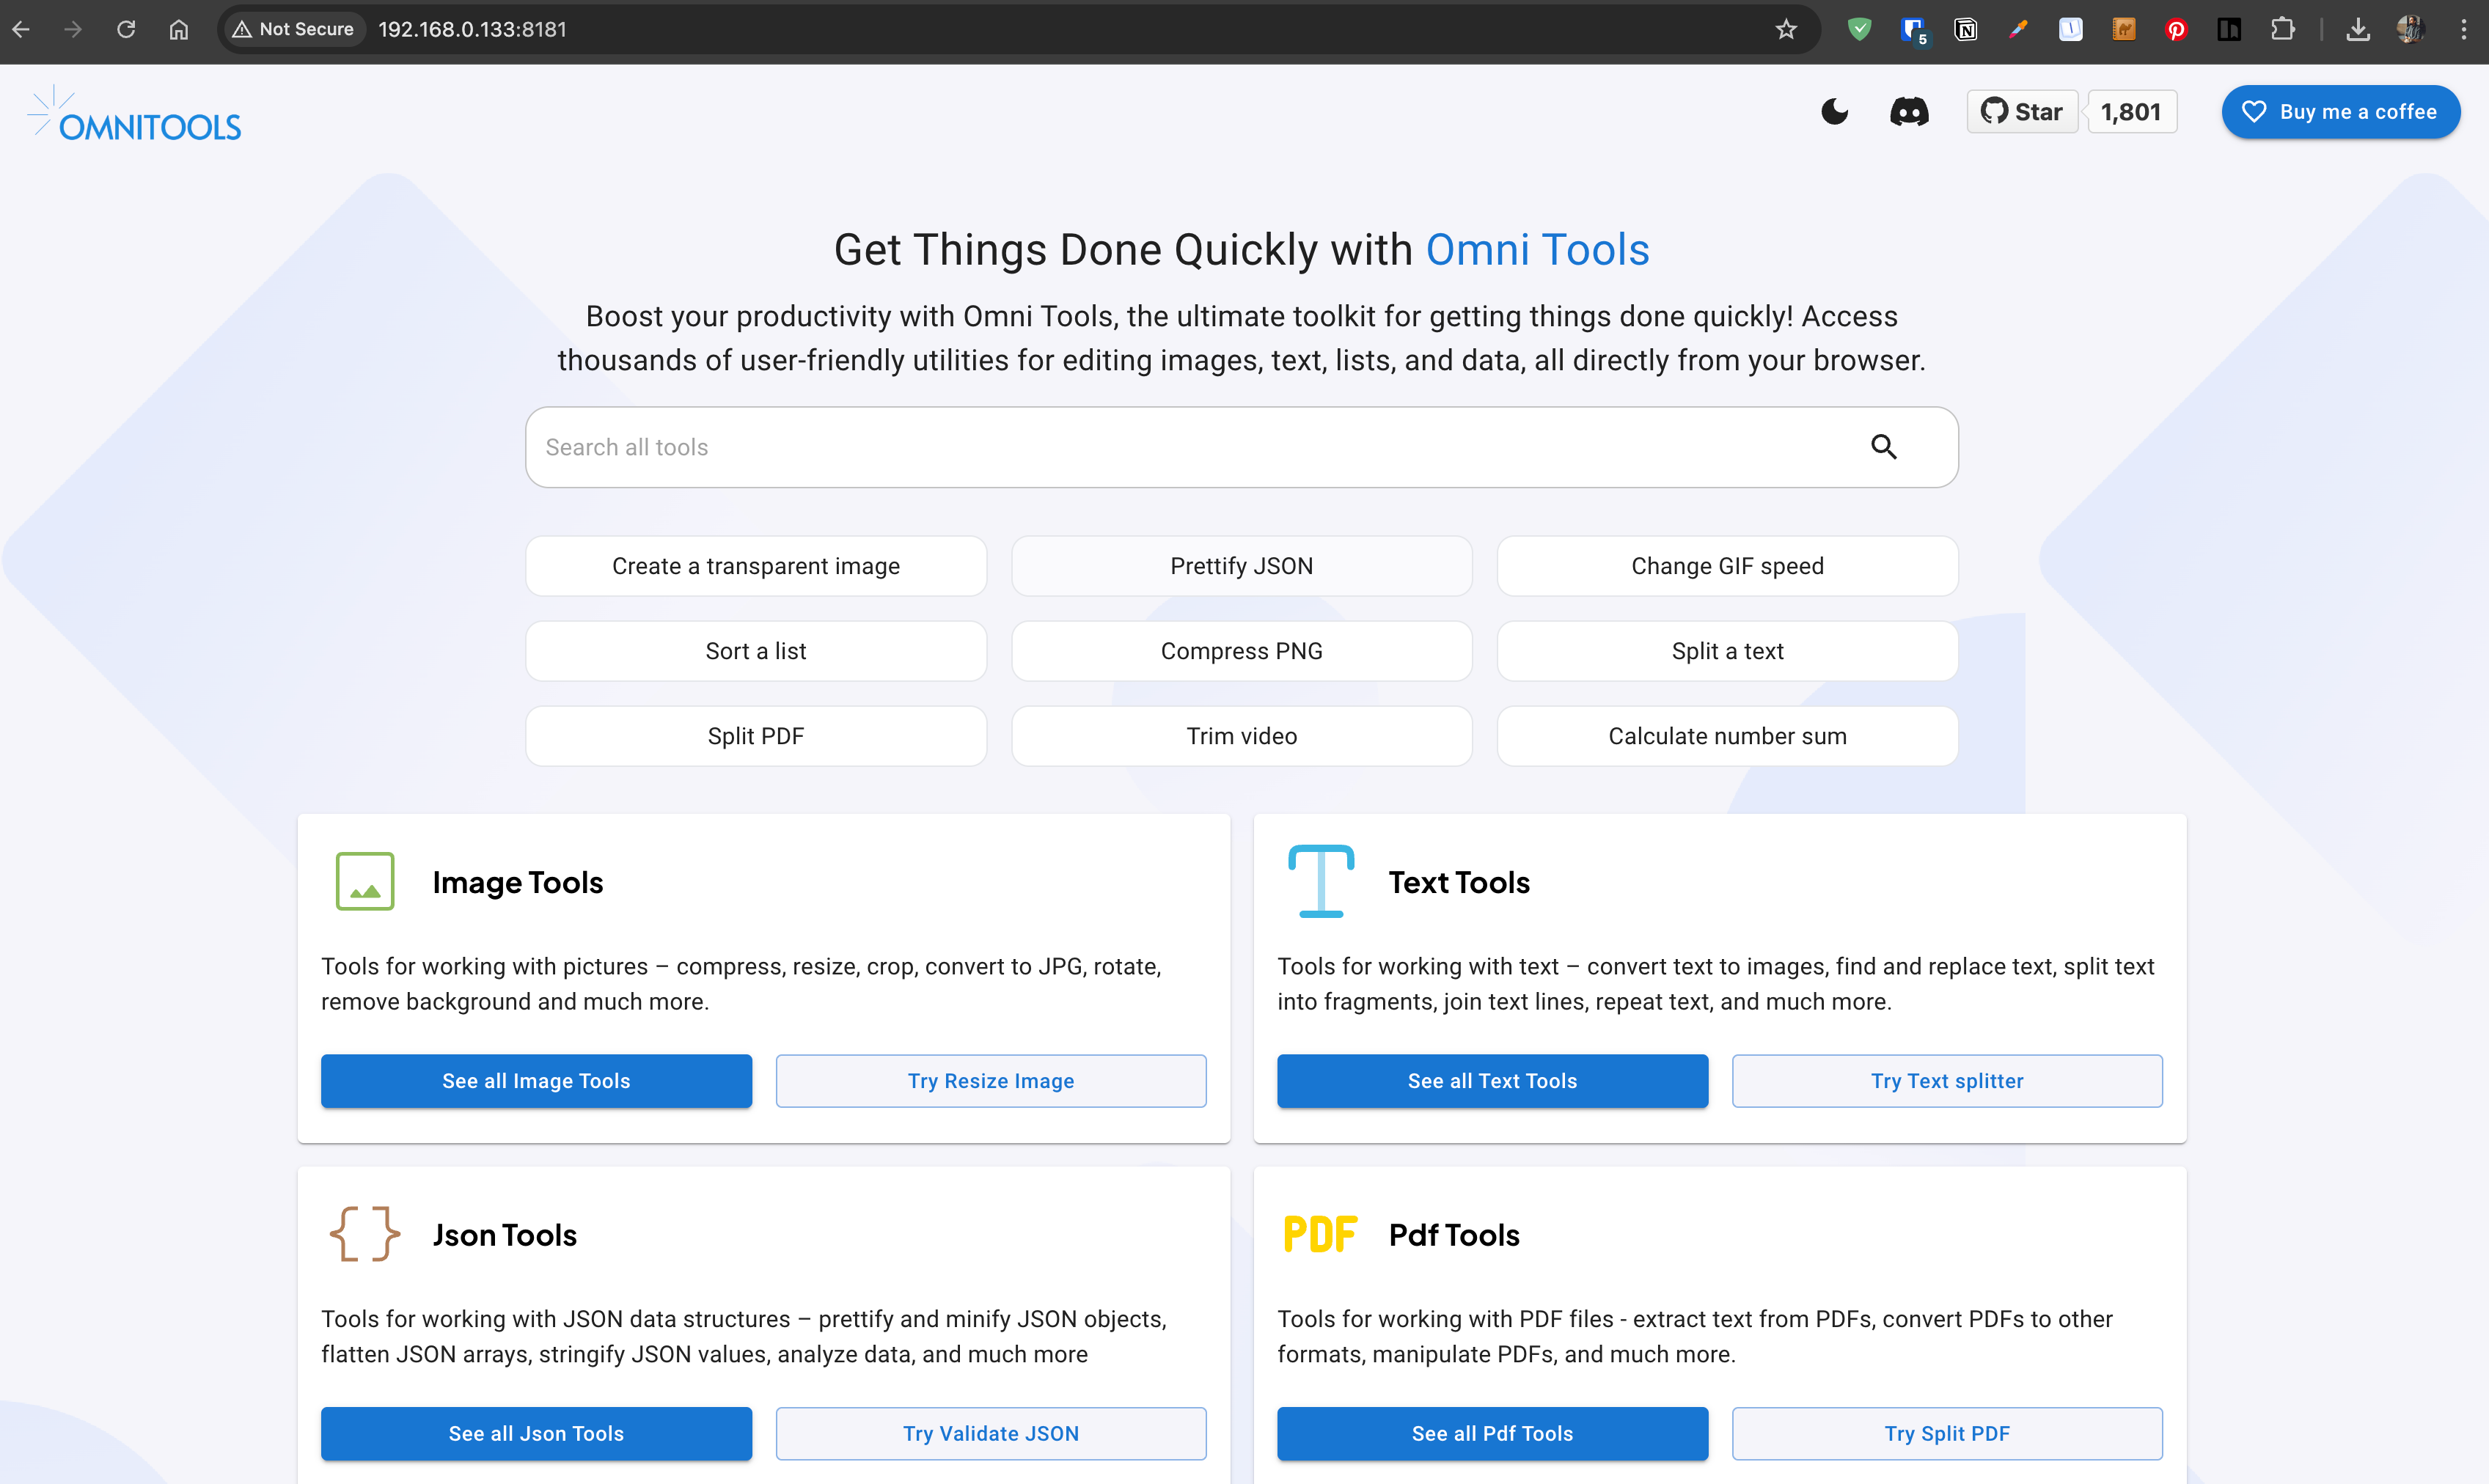The height and width of the screenshot is (1484, 2489).
Task: Click See all Text Tools
Action: (1492, 1081)
